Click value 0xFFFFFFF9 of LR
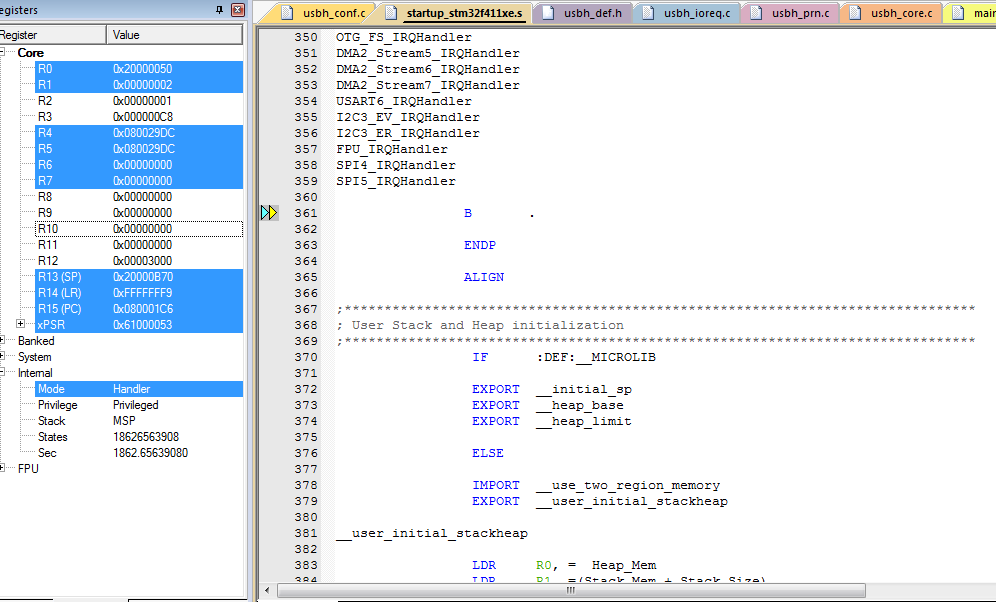 142,293
